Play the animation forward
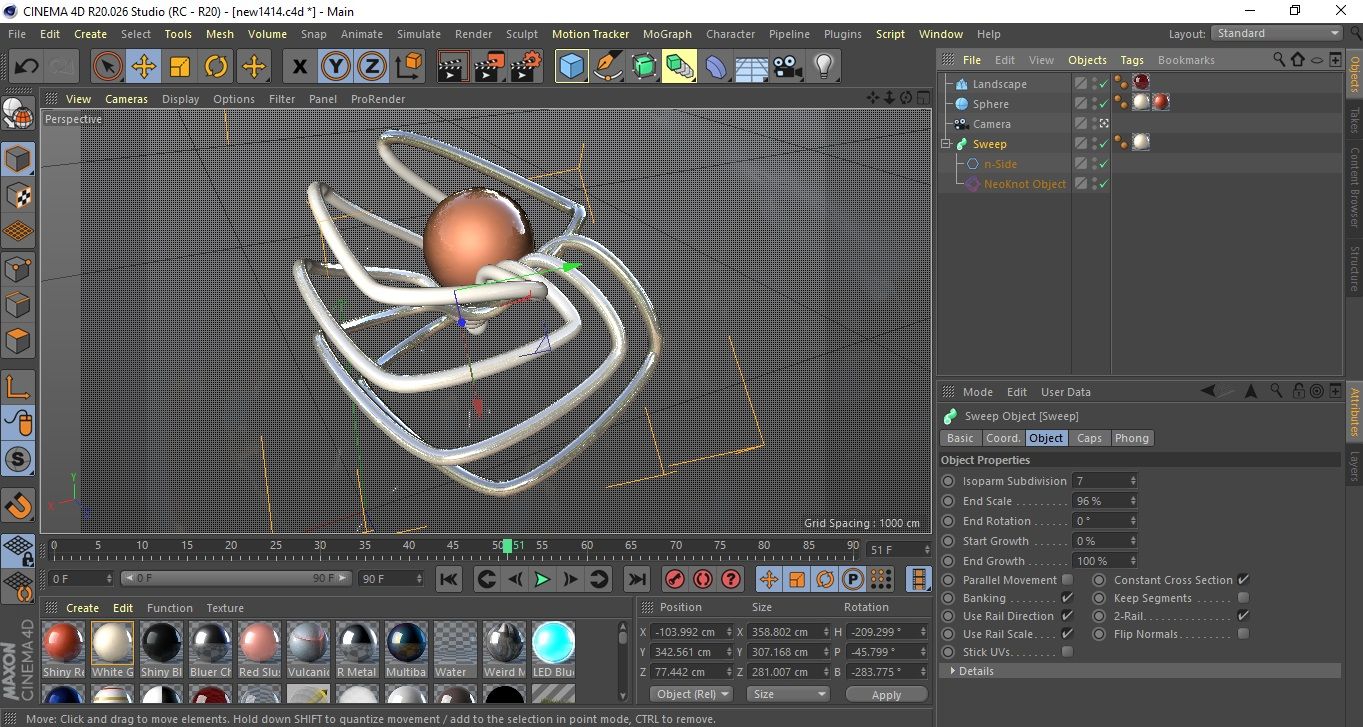Viewport: 1363px width, 727px height. pos(542,579)
